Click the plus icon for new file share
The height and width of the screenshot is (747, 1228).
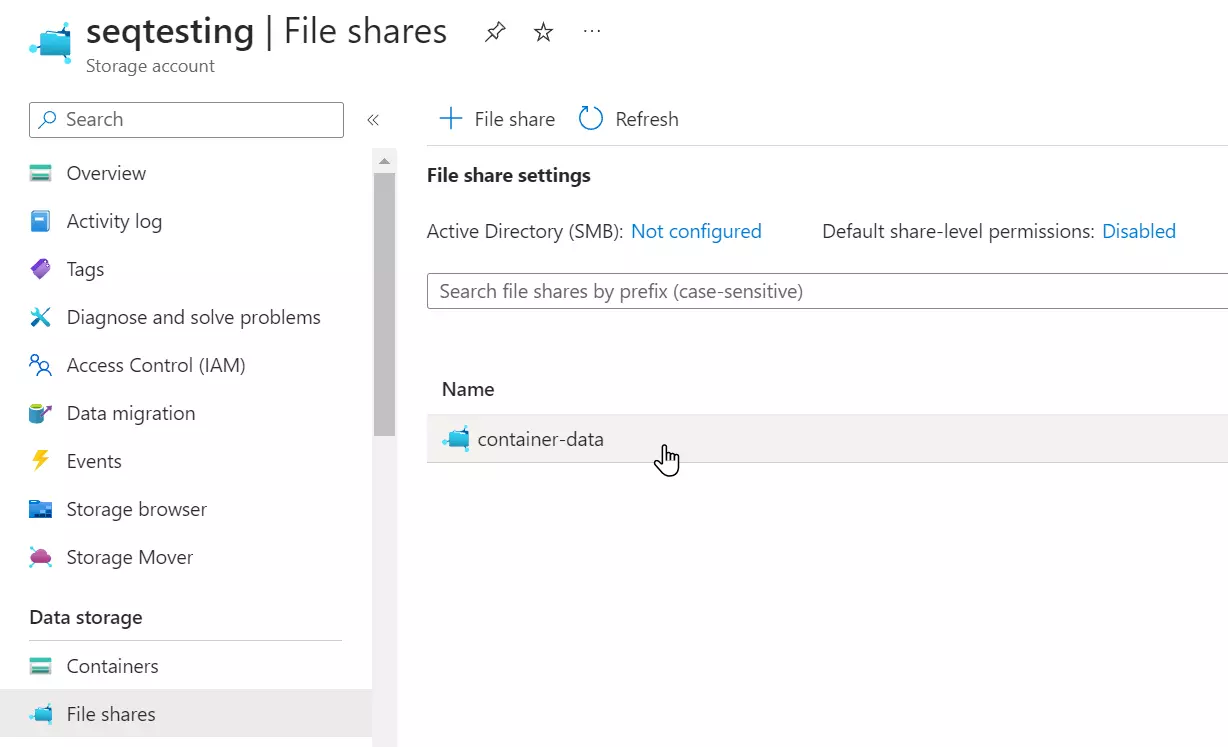click(x=451, y=119)
